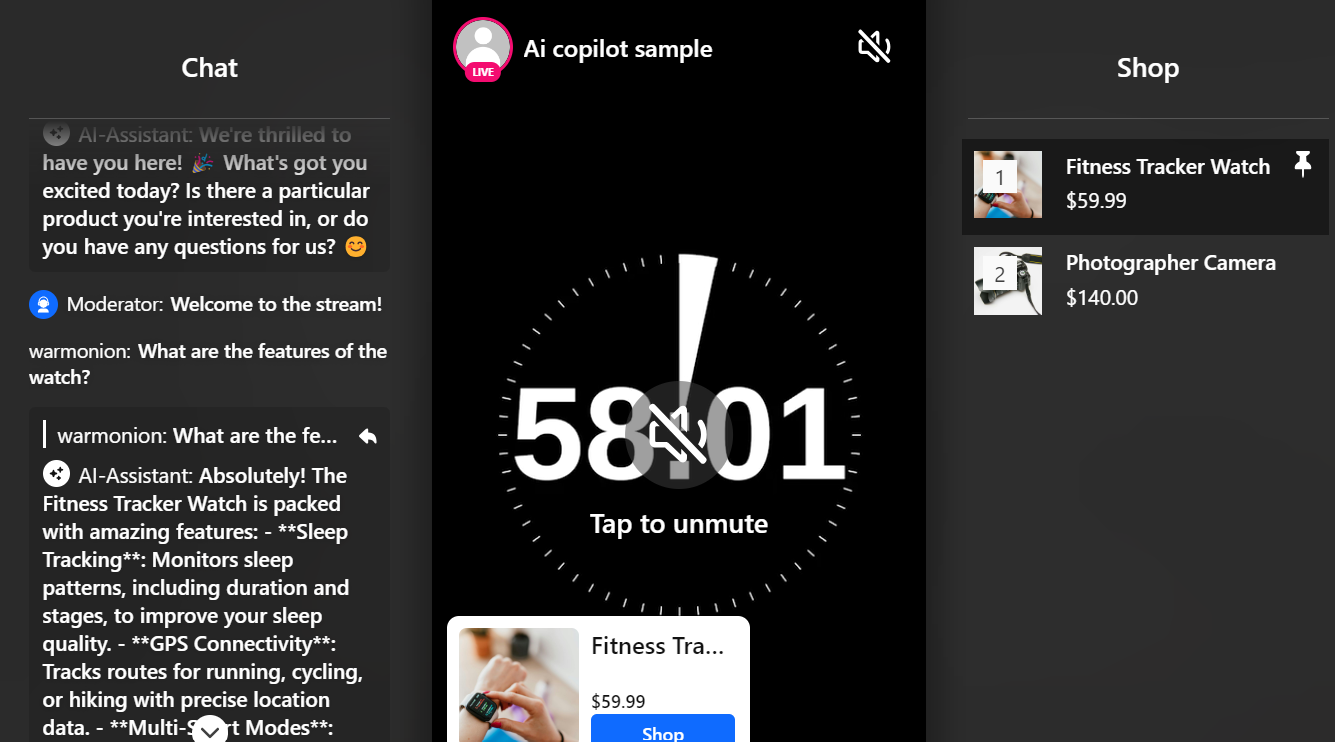Tap the center unmute speaker icon
Image resolution: width=1335 pixels, height=742 pixels.
679,434
